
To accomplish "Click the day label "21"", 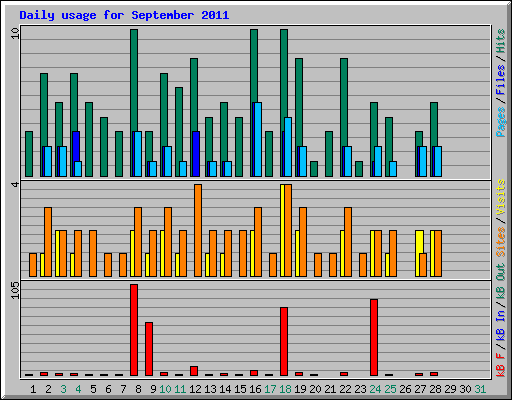I will 330,389.
